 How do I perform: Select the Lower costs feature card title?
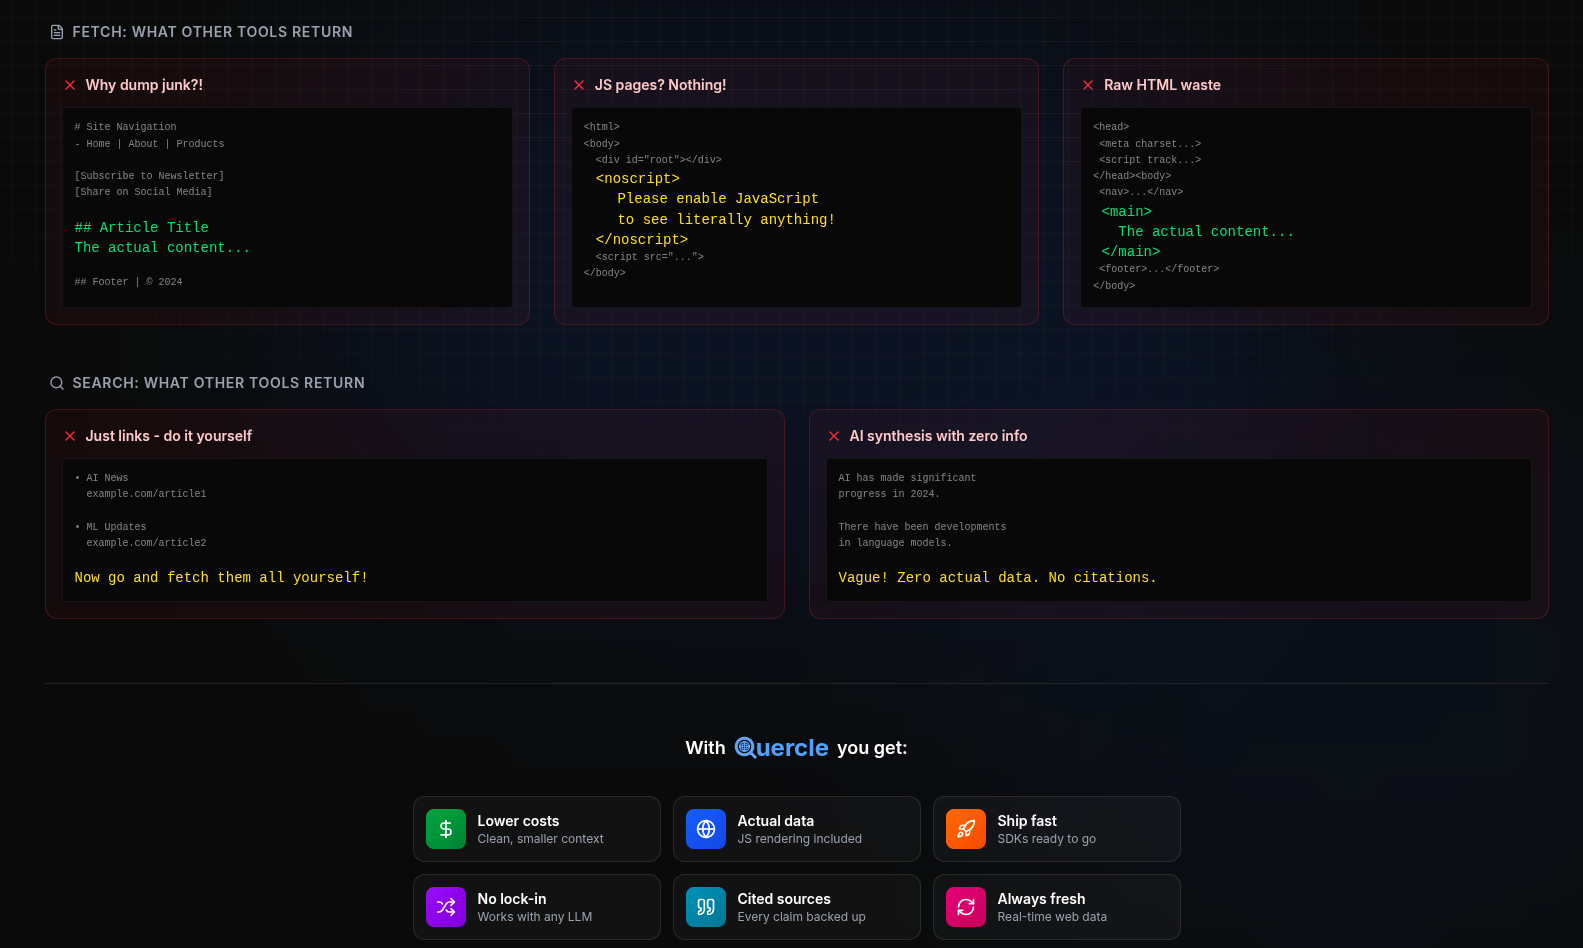point(518,821)
